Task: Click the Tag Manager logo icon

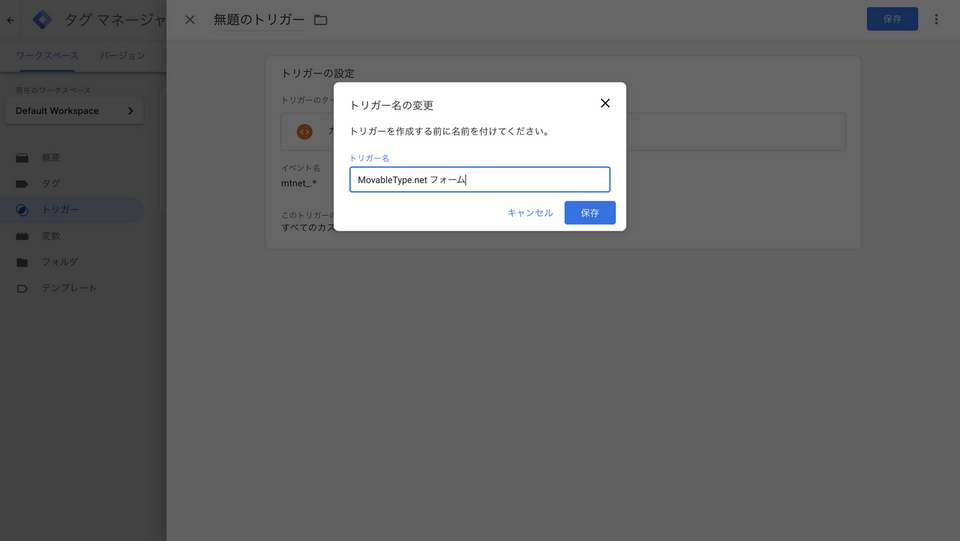Action: (42, 20)
